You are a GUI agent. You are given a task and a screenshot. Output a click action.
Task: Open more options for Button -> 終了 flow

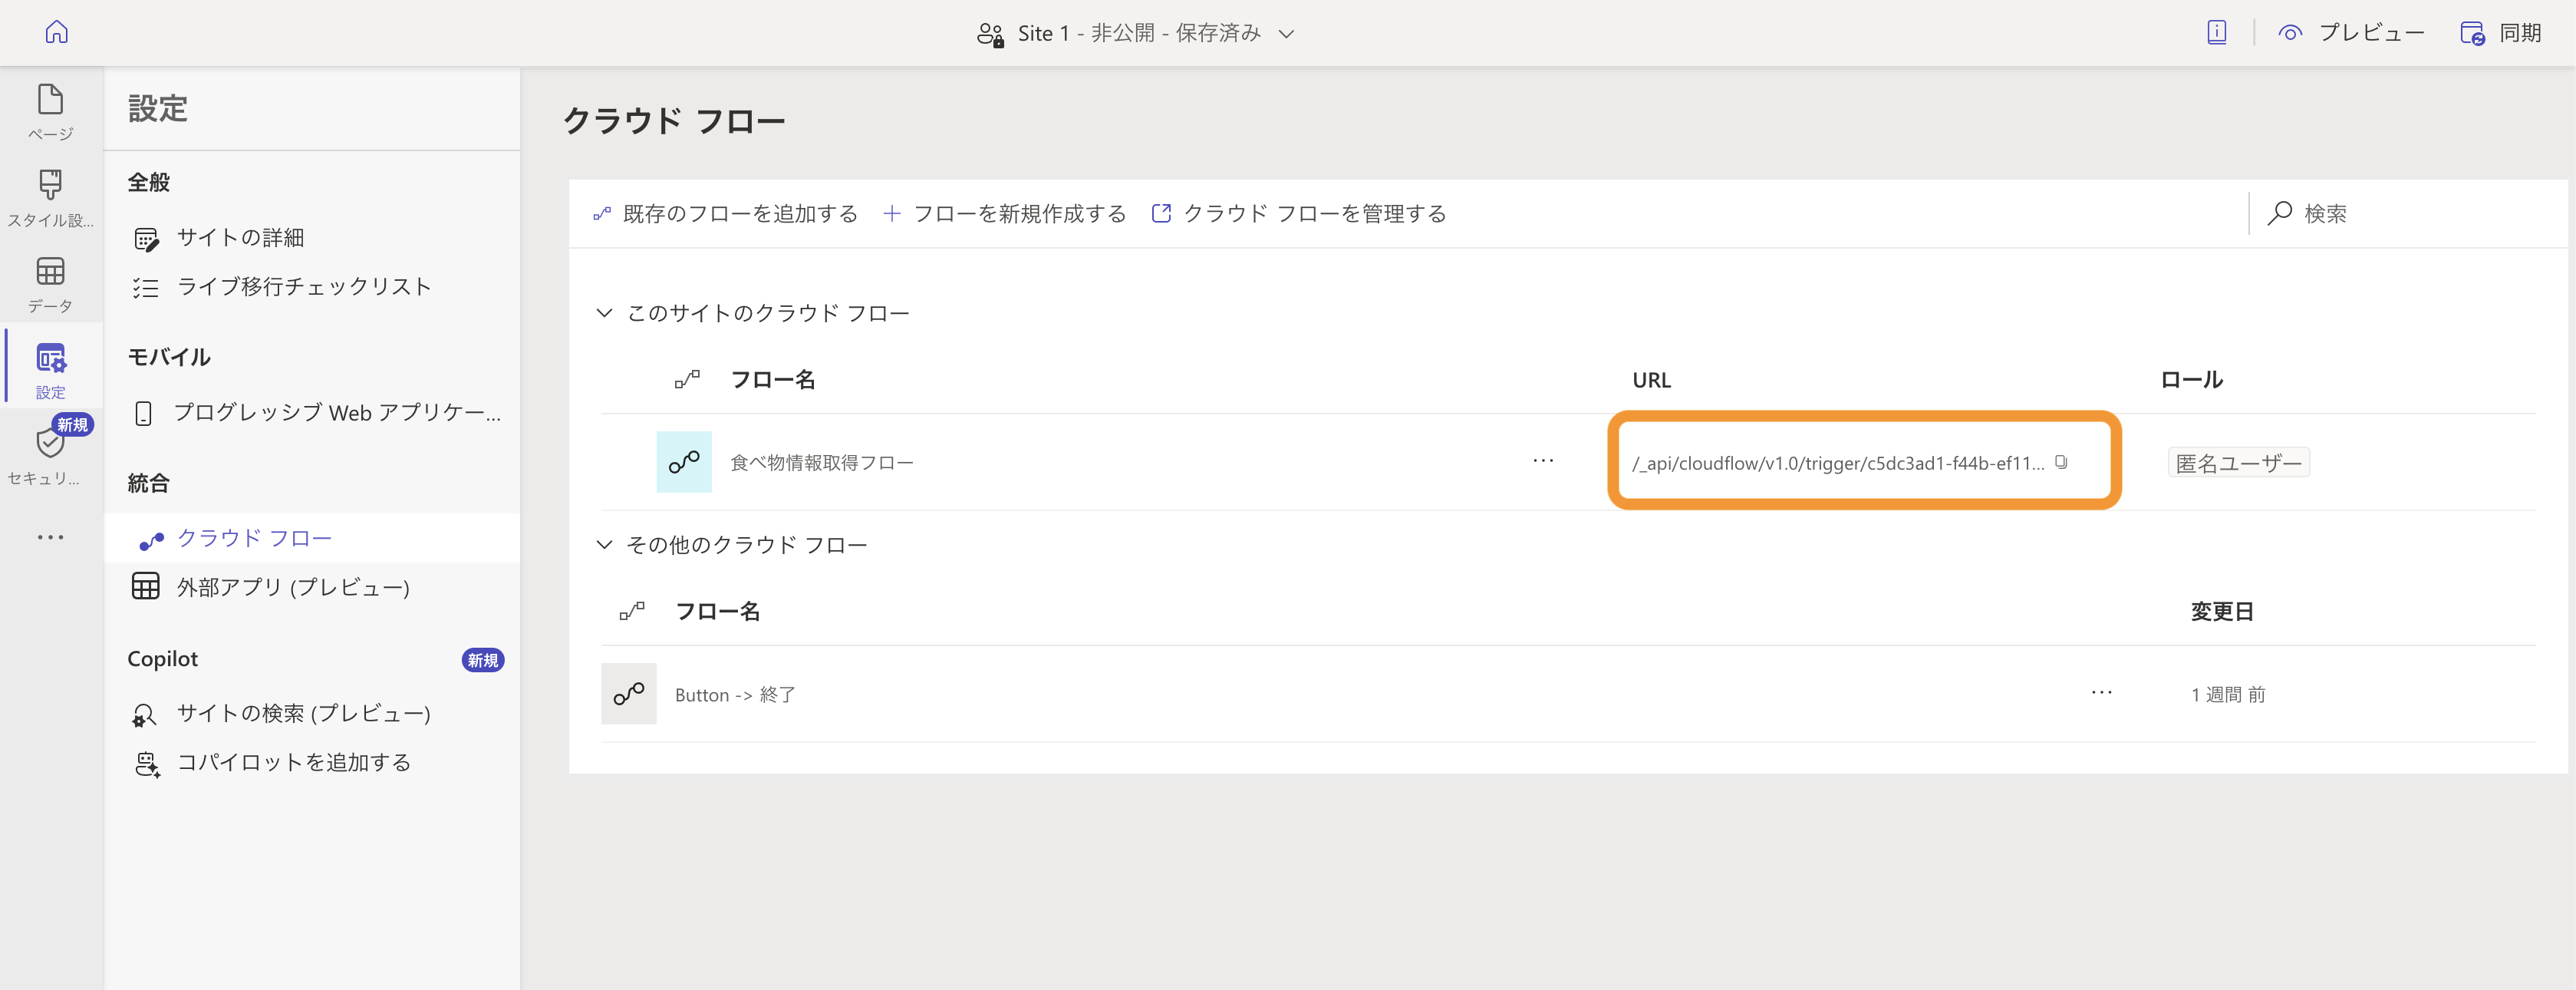click(2101, 693)
